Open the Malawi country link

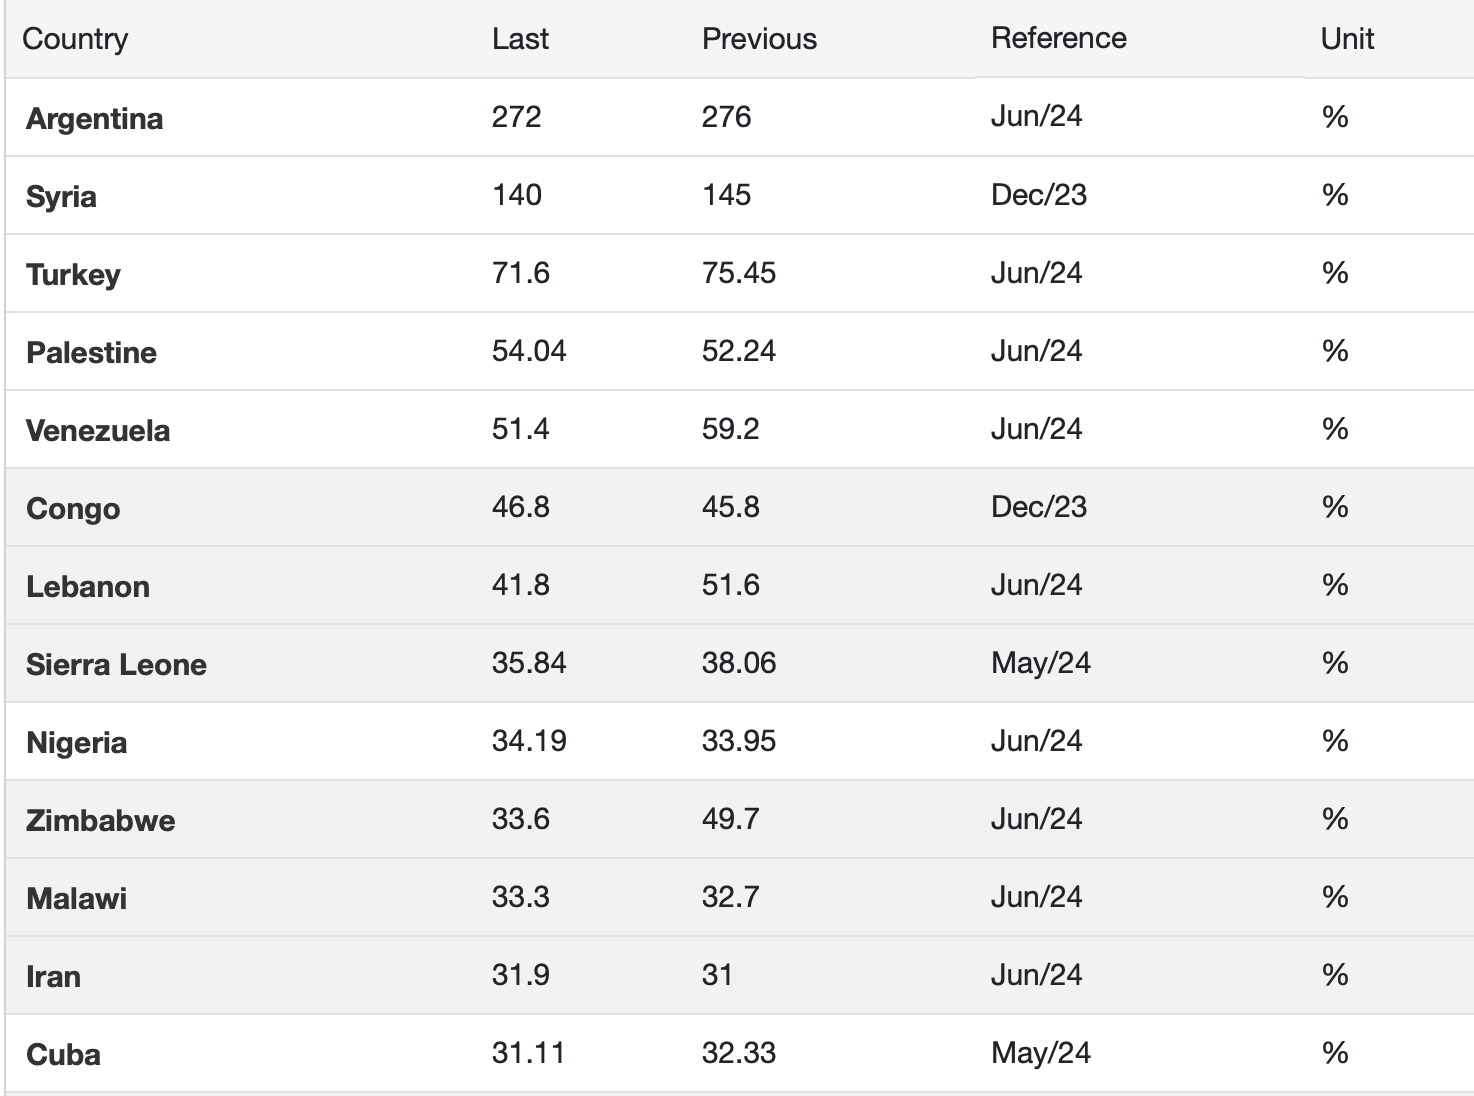[x=76, y=898]
